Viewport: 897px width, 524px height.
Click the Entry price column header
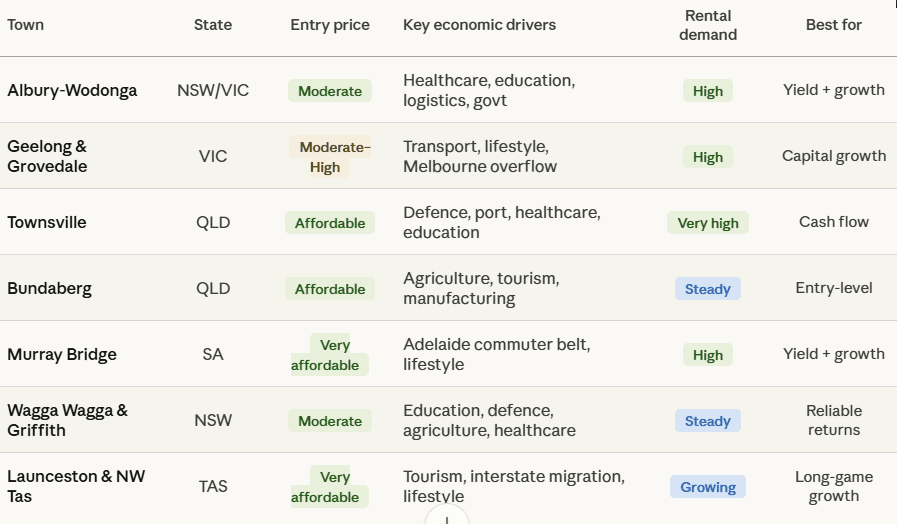330,25
